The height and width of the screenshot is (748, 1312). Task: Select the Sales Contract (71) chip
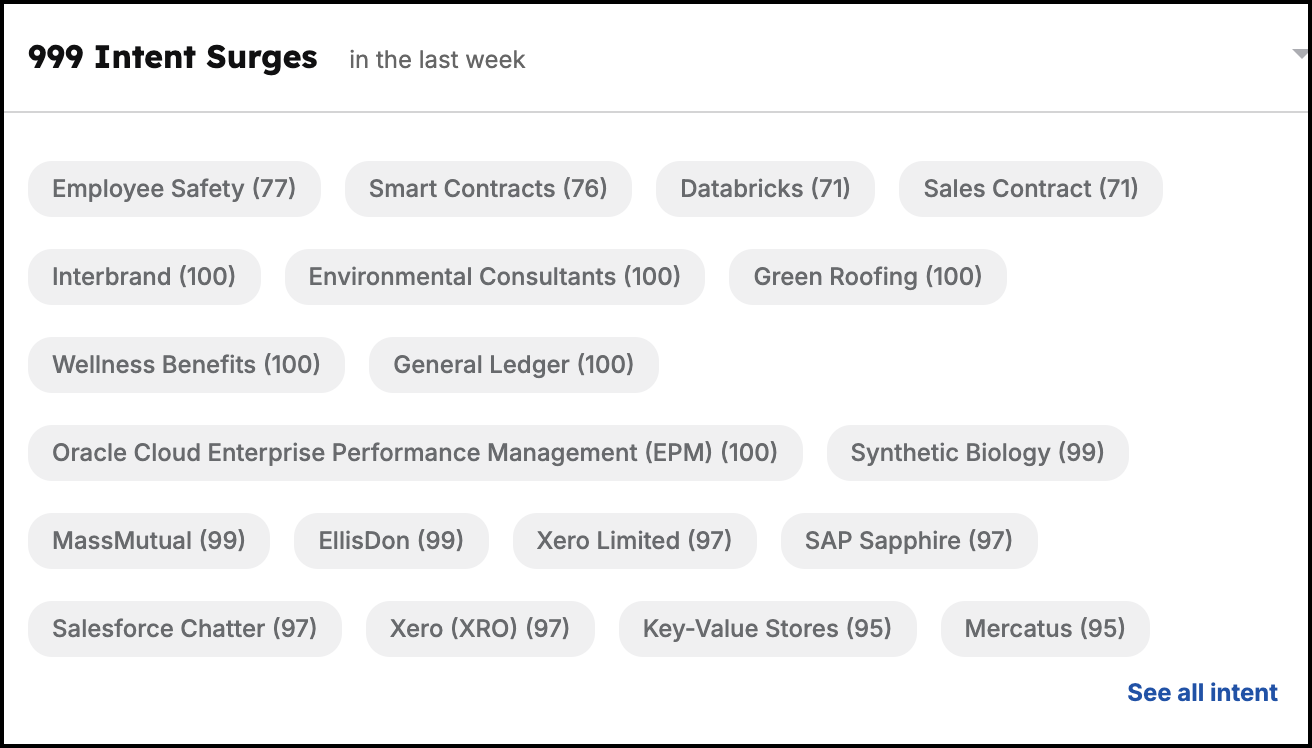(x=1031, y=189)
